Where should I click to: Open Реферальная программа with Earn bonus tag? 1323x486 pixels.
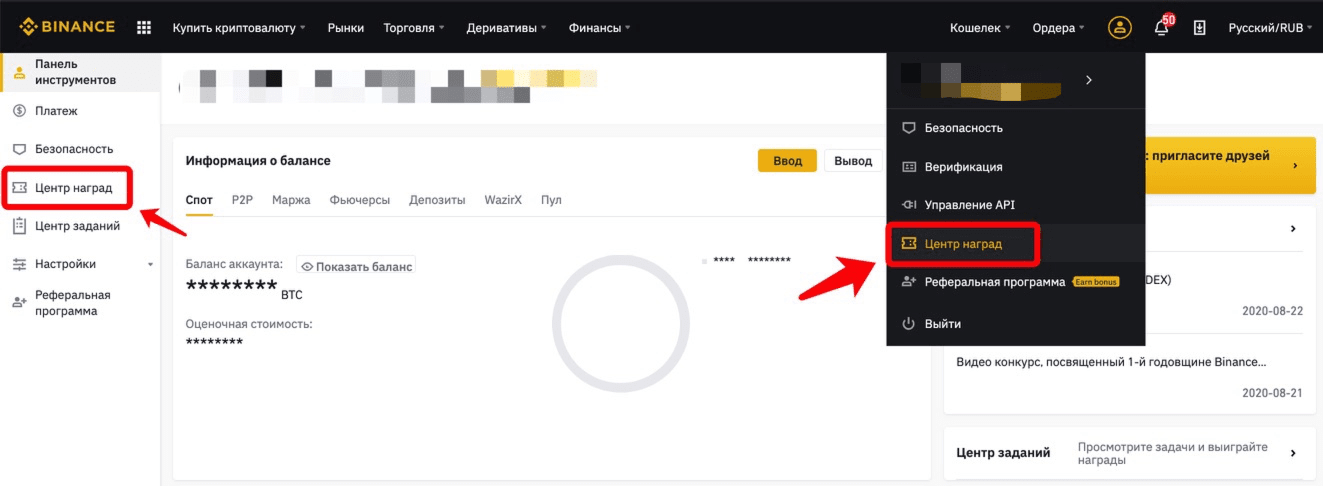(1016, 282)
